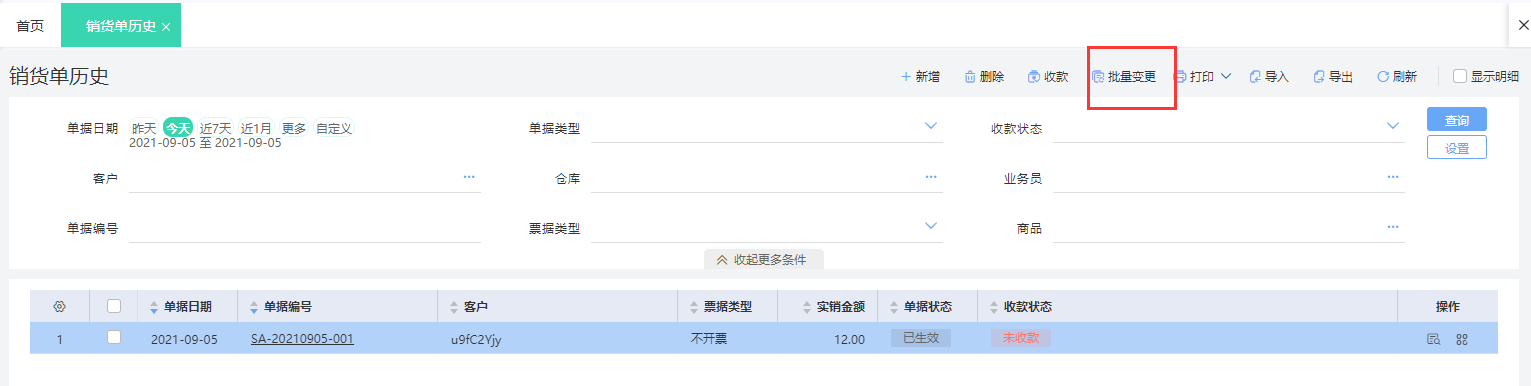Image resolution: width=1531 pixels, height=386 pixels.
Task: Switch to the 首页 tab
Action: tap(30, 26)
